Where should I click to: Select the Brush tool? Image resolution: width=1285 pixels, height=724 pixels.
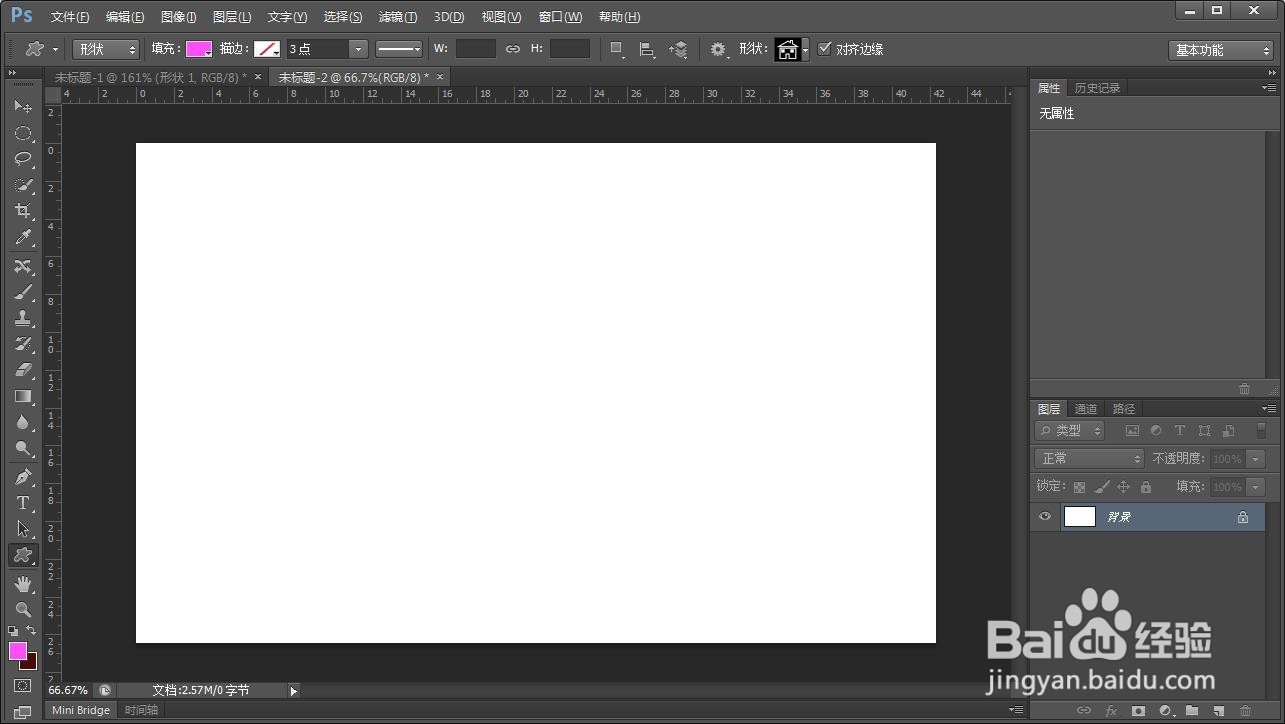tap(23, 292)
